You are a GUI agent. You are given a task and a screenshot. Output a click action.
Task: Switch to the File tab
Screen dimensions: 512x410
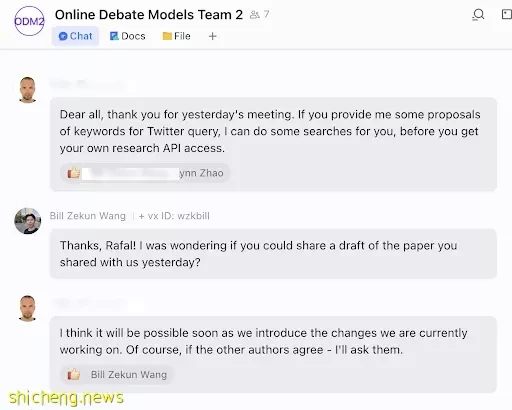pyautogui.click(x=177, y=36)
